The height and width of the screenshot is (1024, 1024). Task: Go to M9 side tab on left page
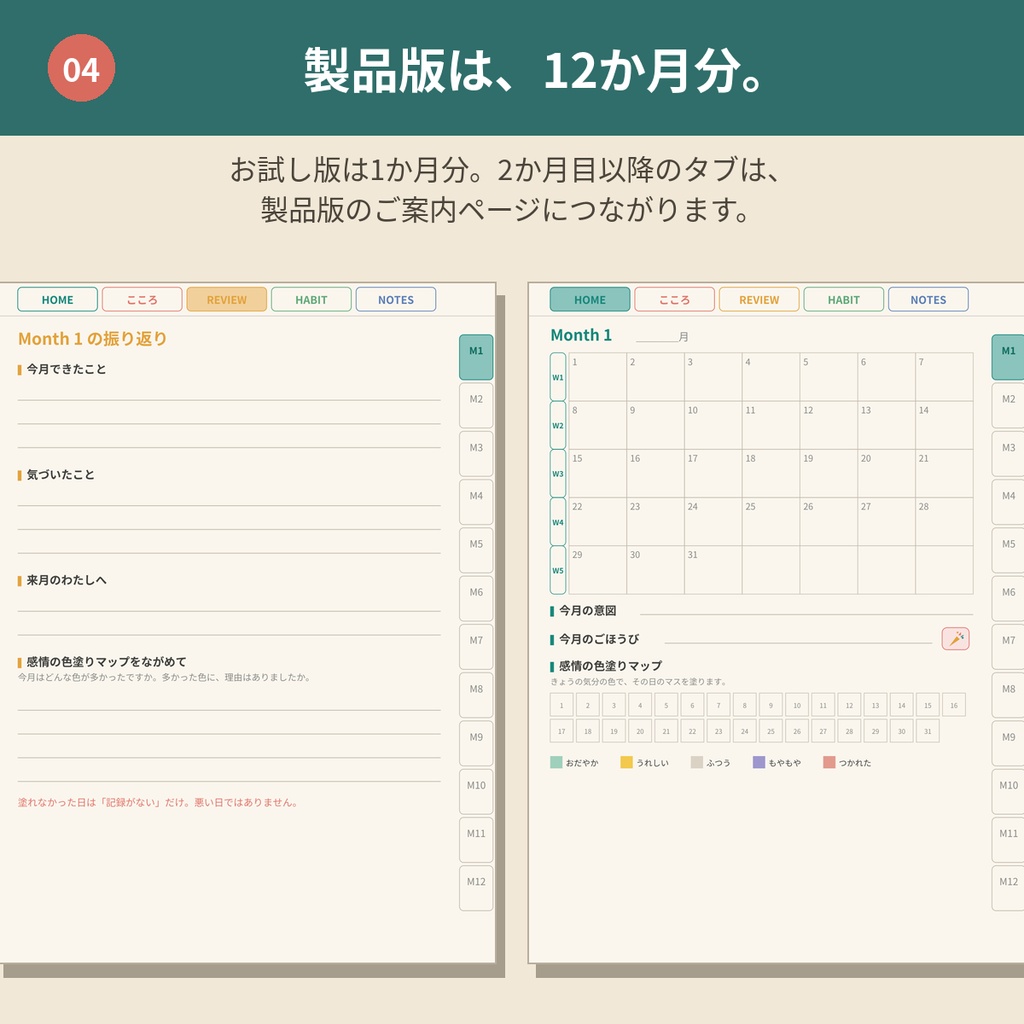476,743
